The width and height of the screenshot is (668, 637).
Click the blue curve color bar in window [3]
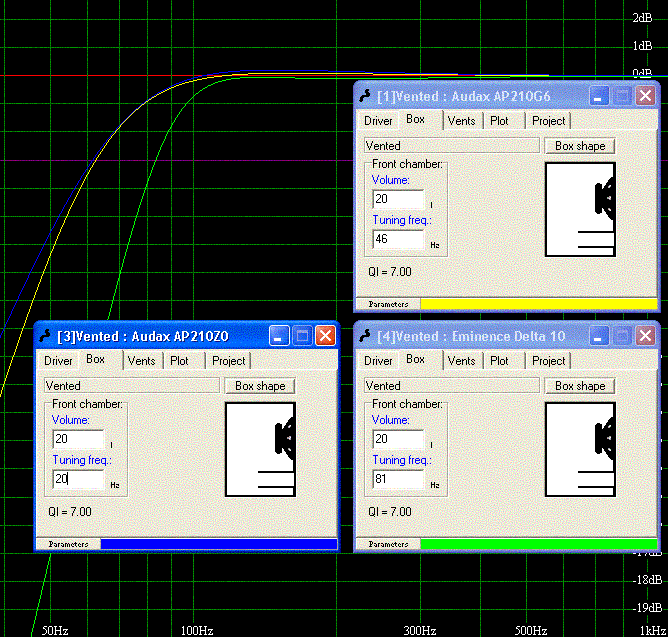click(x=219, y=544)
